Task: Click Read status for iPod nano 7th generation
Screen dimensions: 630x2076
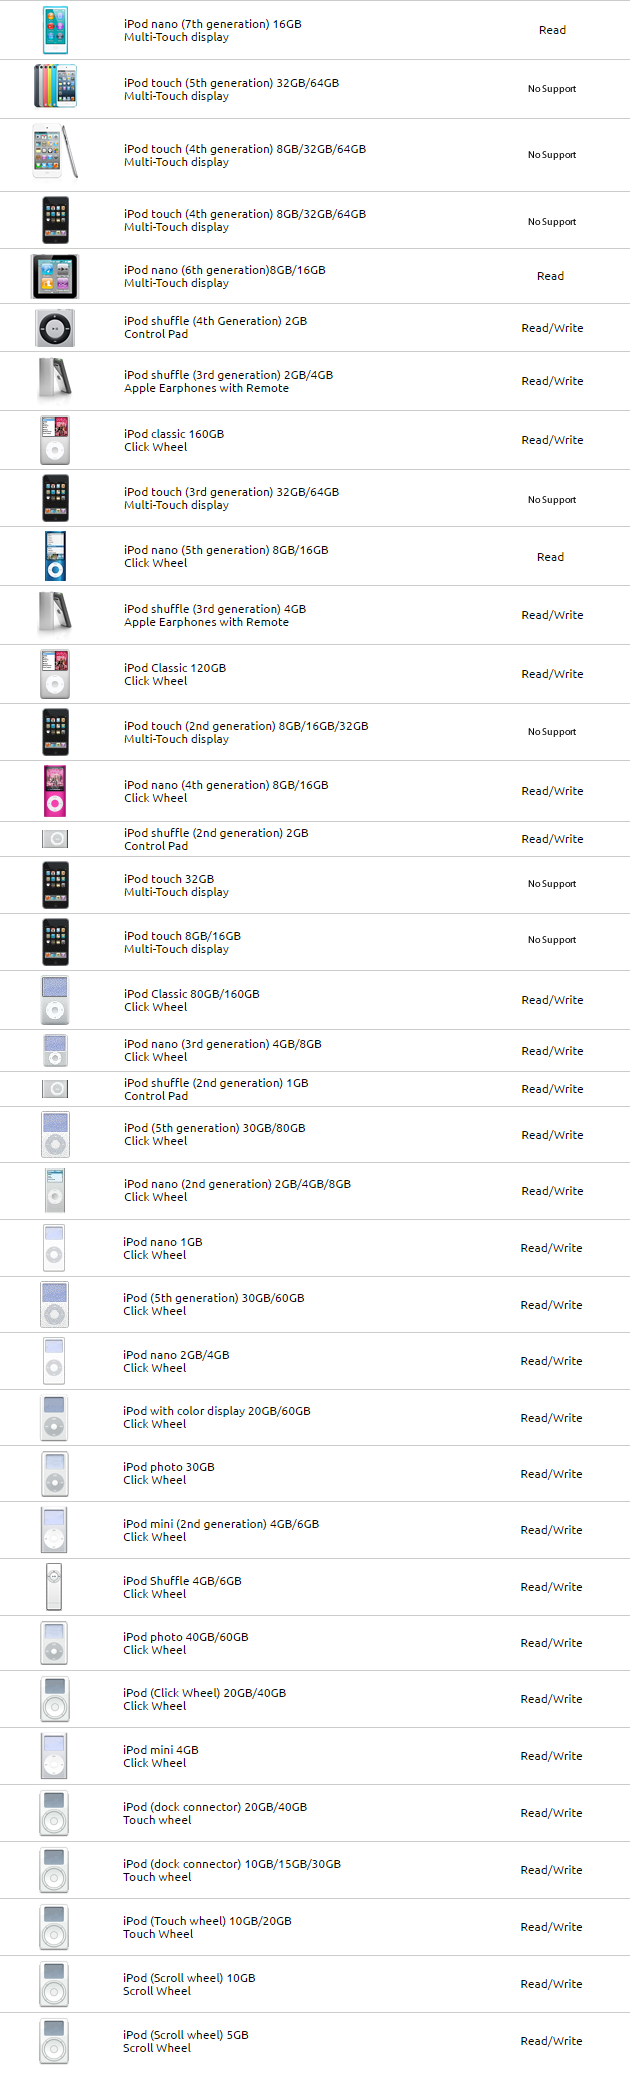Action: 552,30
